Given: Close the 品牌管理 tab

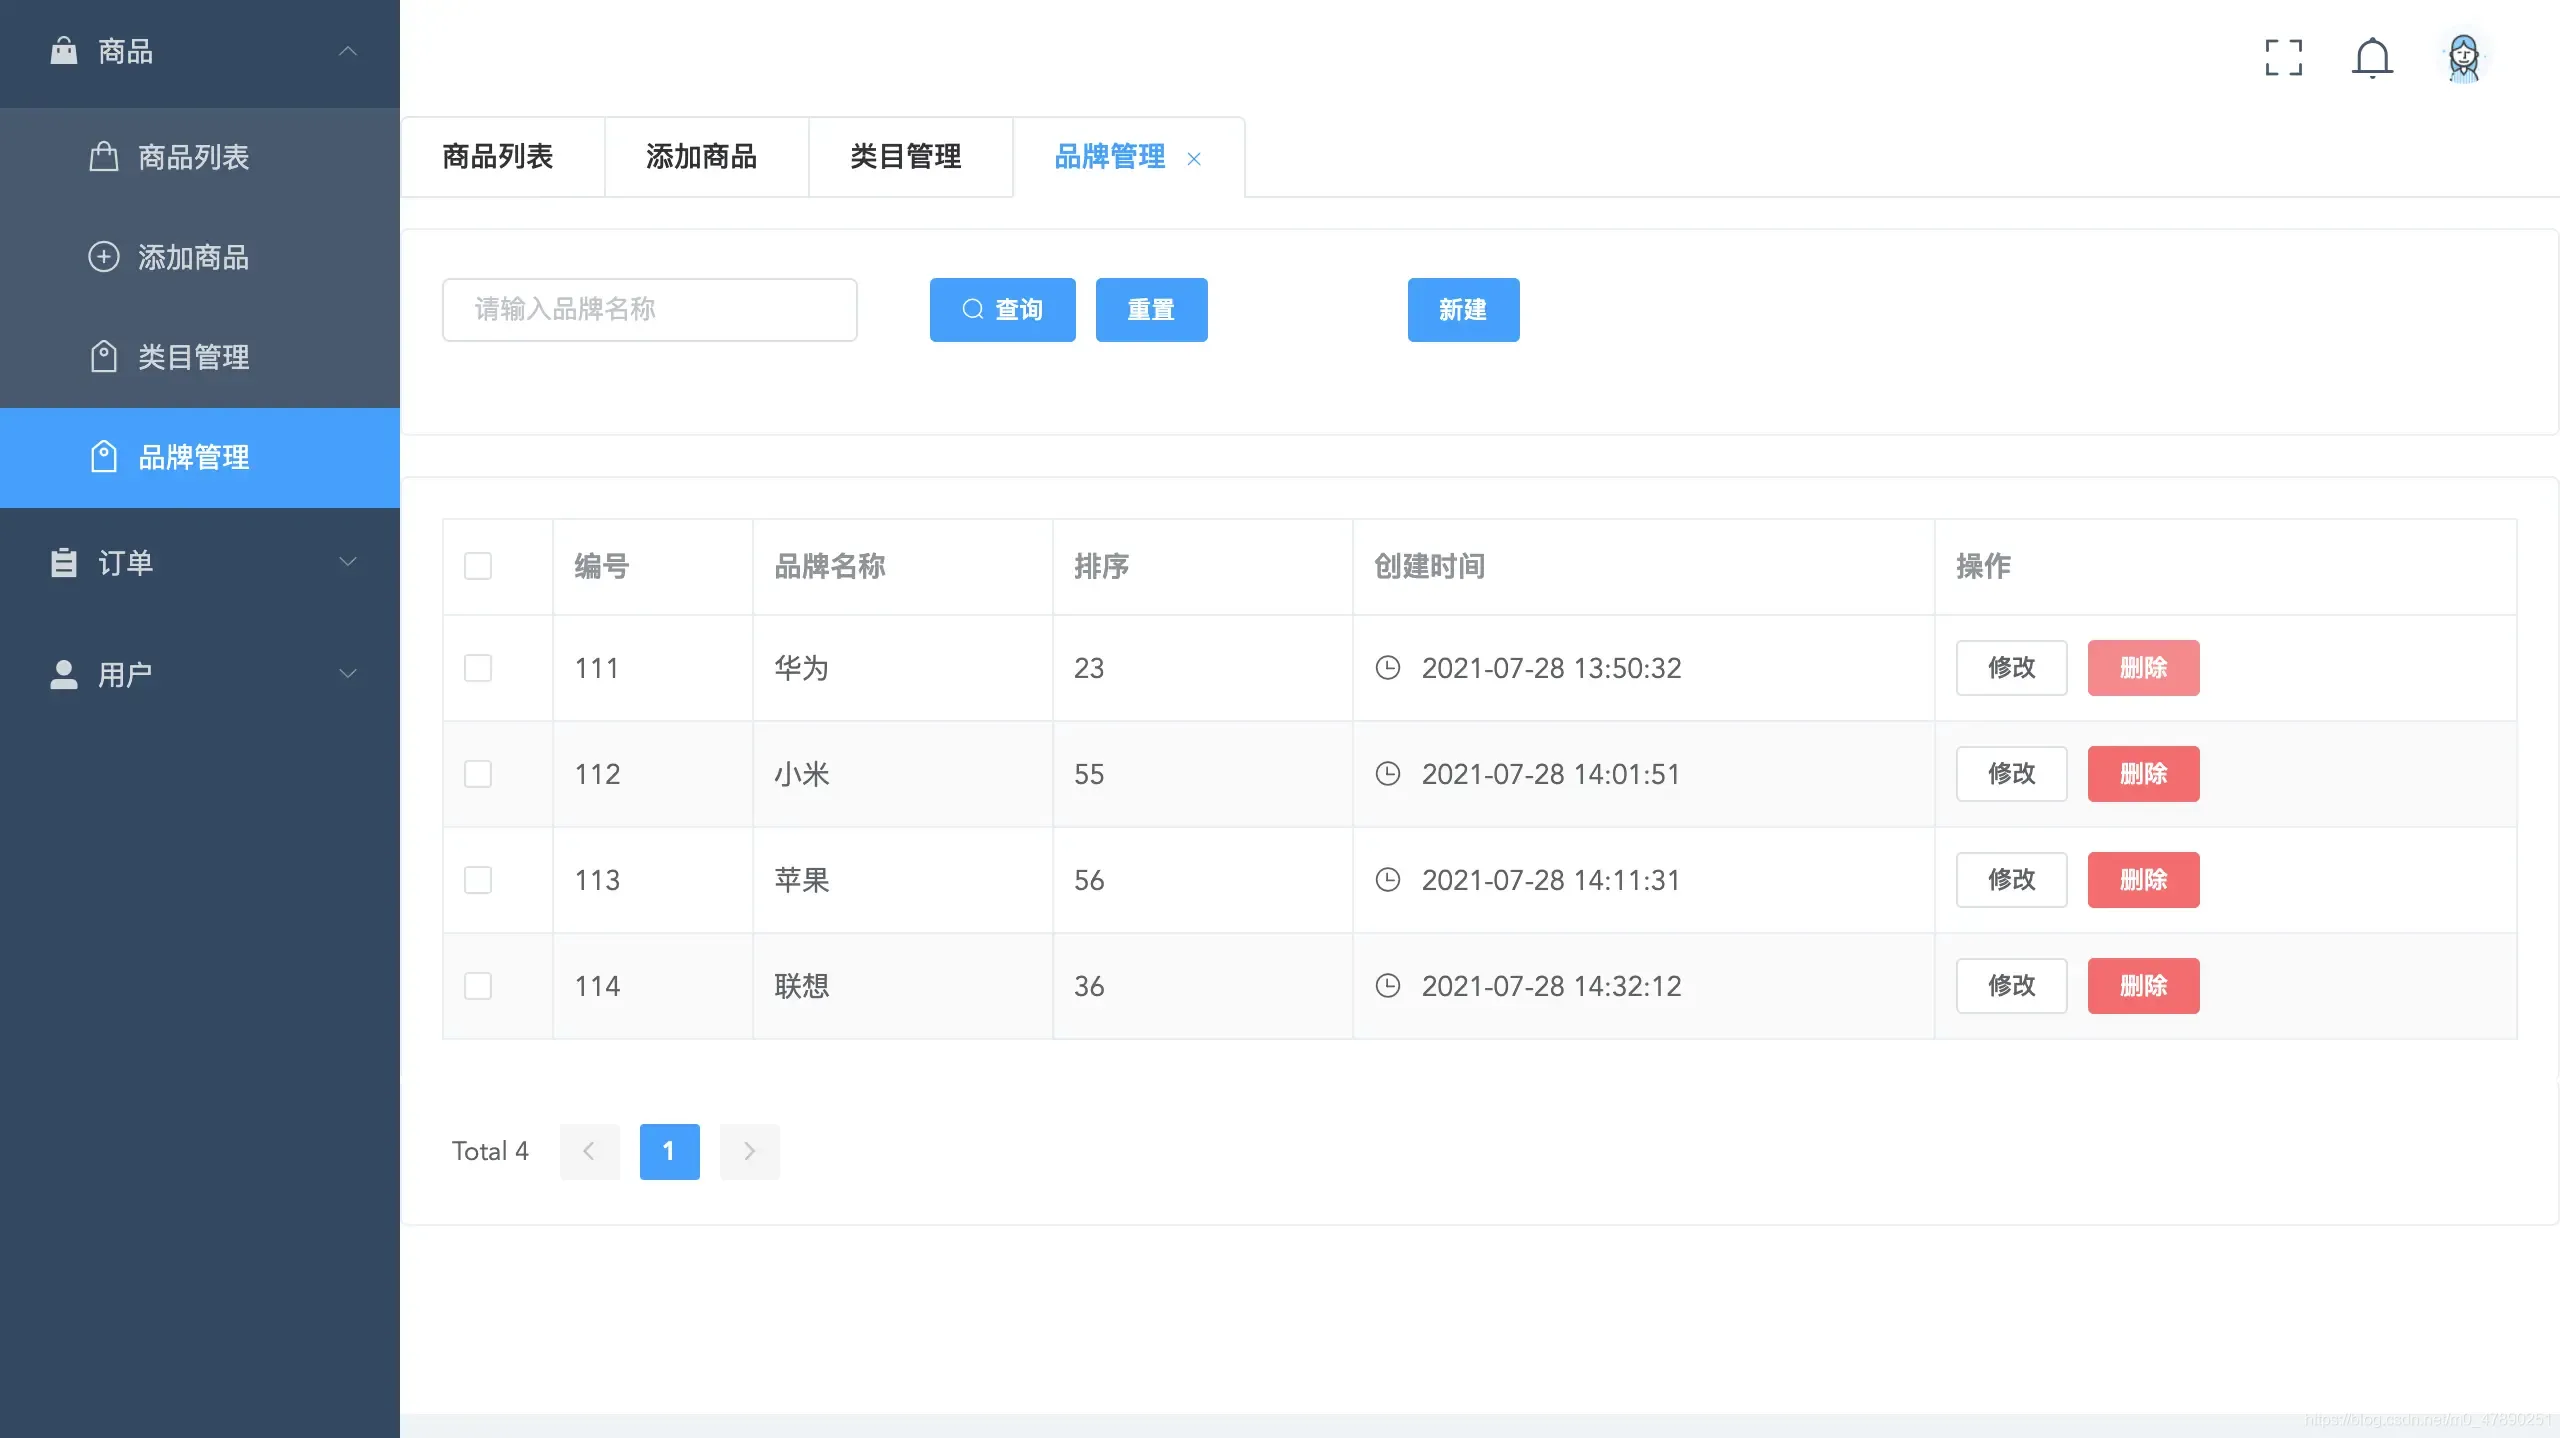Looking at the screenshot, I should pos(1194,159).
